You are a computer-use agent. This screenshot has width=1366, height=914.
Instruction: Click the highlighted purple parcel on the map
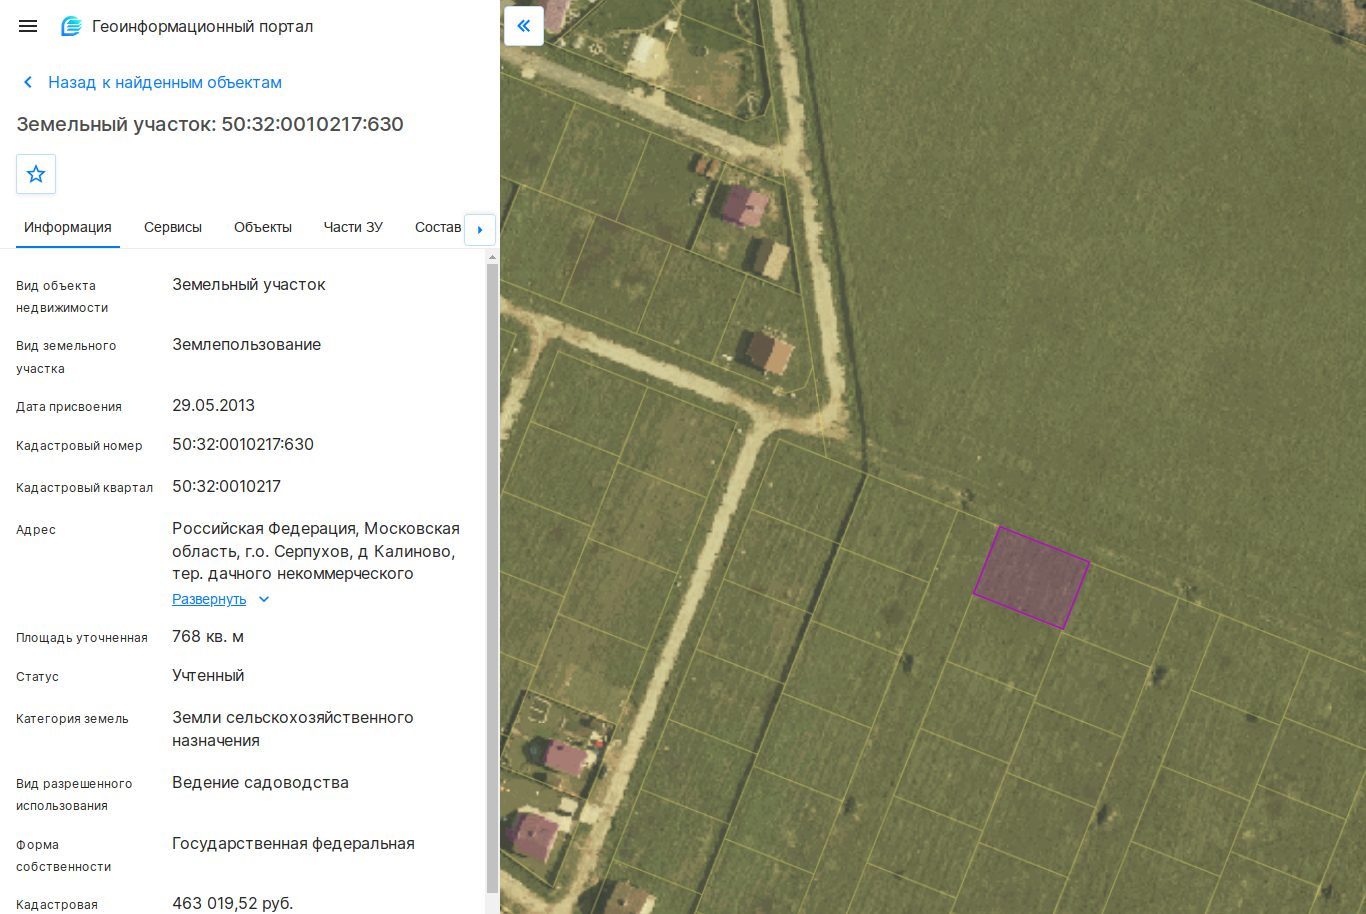1031,578
